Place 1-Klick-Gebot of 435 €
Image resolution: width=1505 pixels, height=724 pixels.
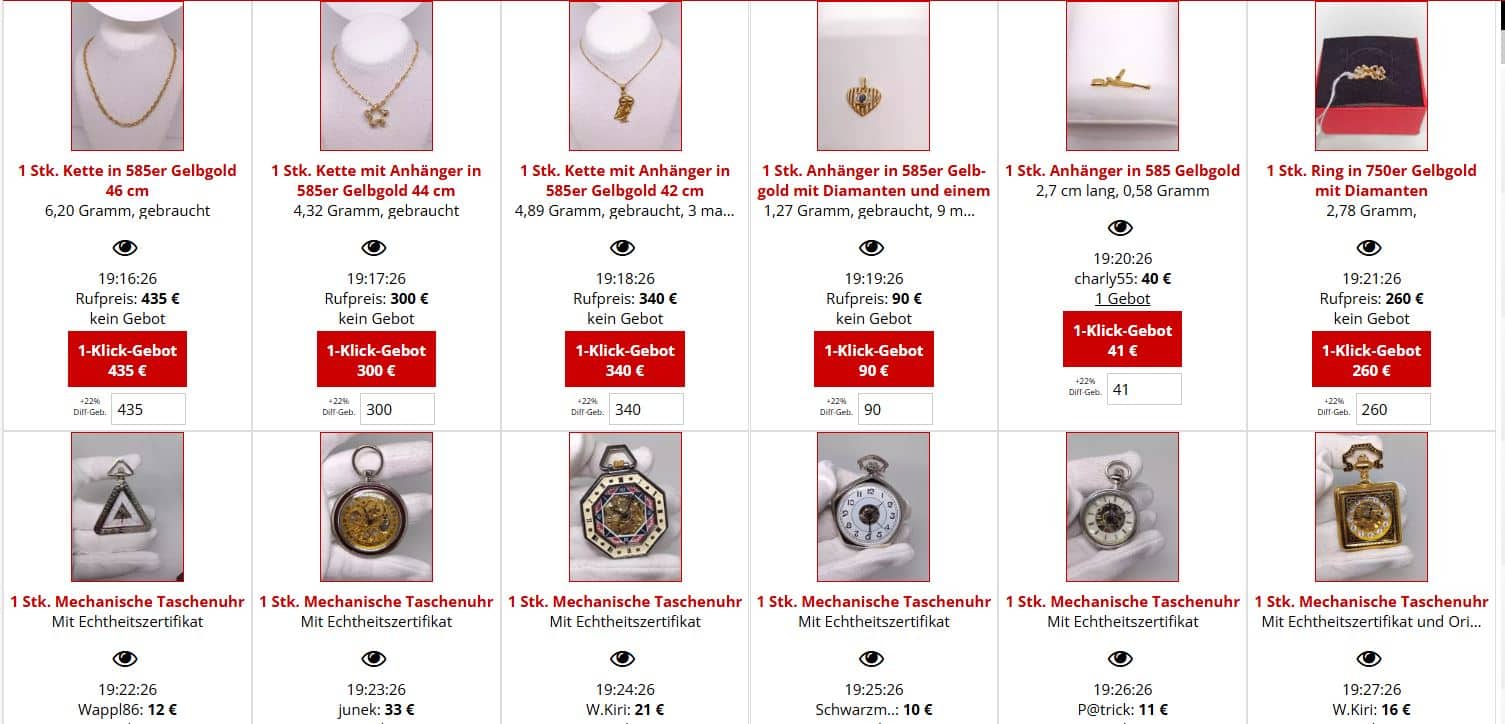coord(127,359)
